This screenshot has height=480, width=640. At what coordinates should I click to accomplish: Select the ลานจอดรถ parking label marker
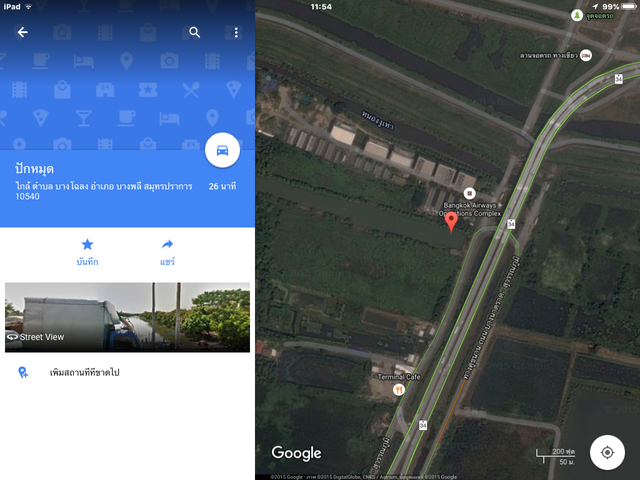pyautogui.click(x=586, y=55)
